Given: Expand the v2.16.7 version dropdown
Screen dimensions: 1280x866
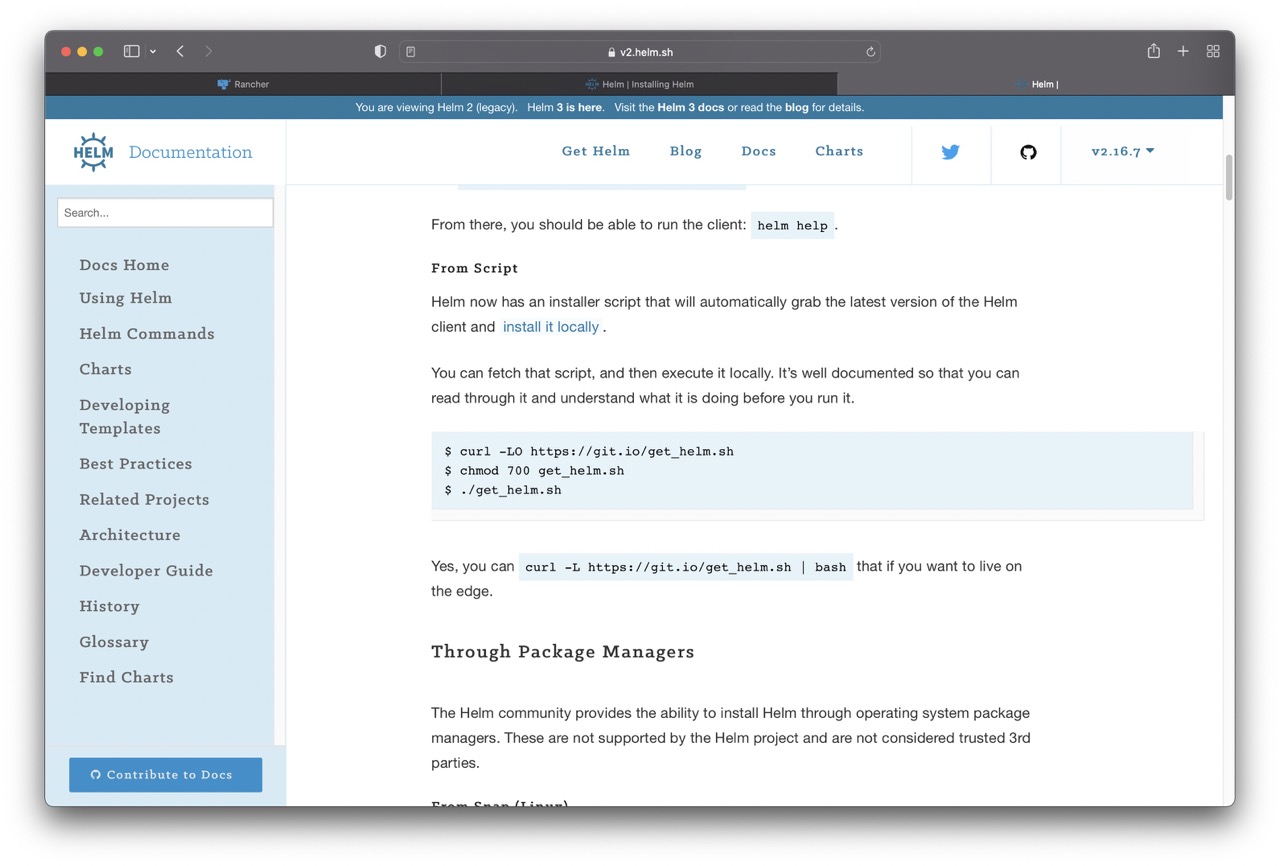Looking at the screenshot, I should pos(1122,151).
